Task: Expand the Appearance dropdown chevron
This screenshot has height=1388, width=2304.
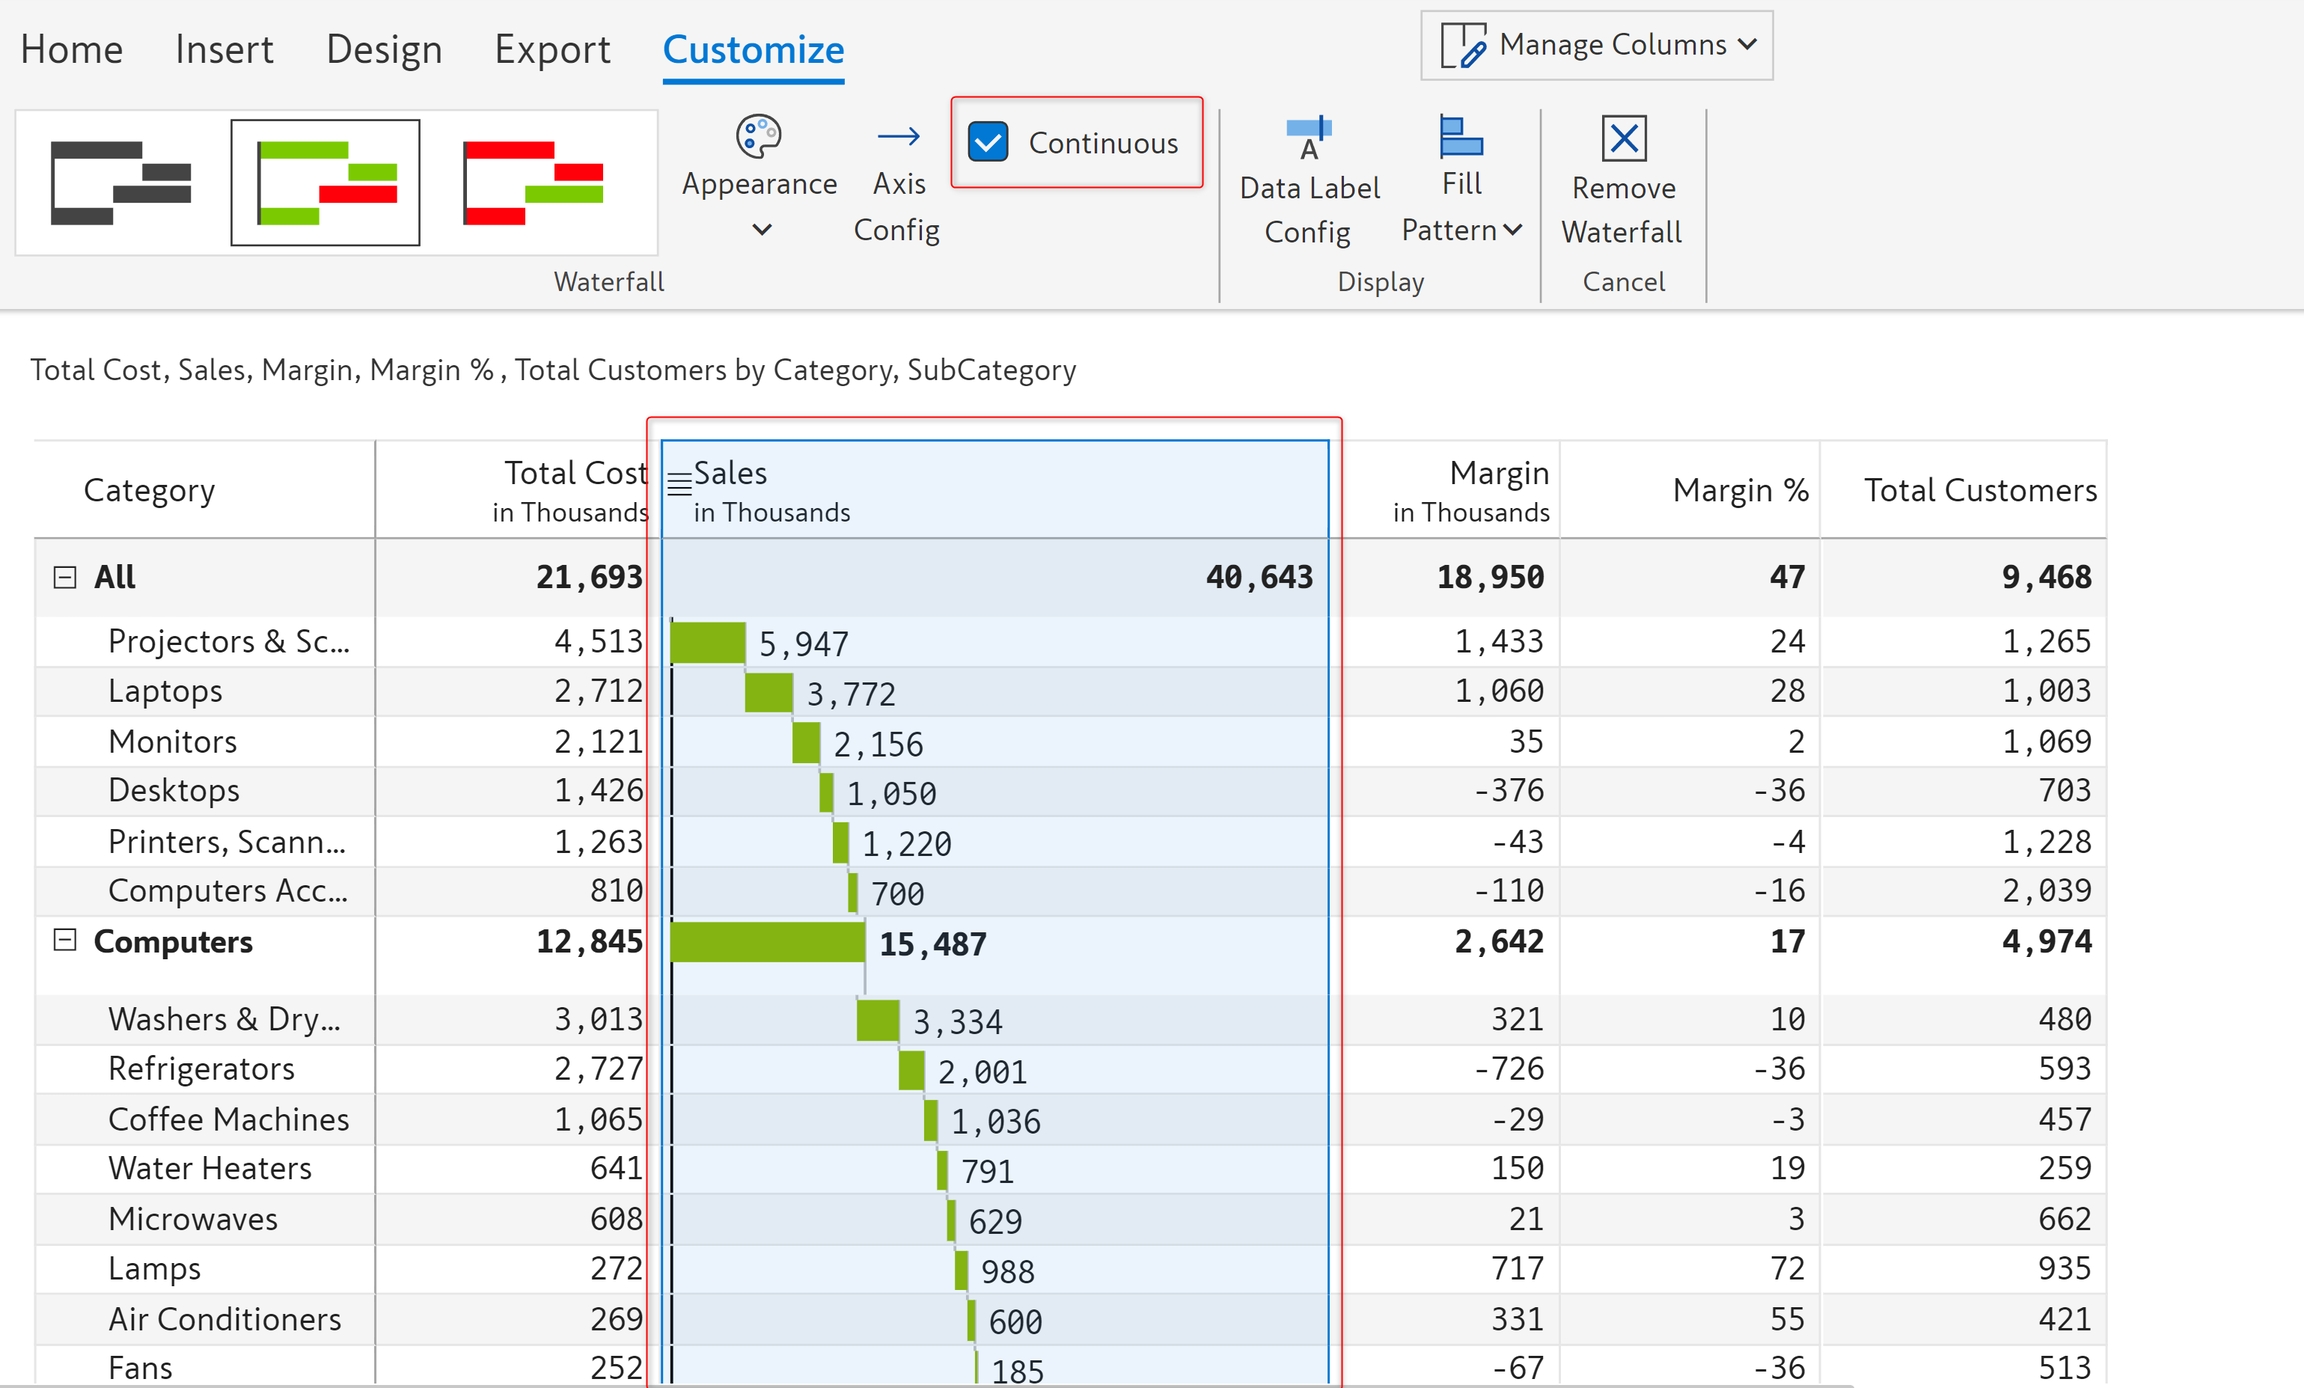Action: click(x=762, y=230)
